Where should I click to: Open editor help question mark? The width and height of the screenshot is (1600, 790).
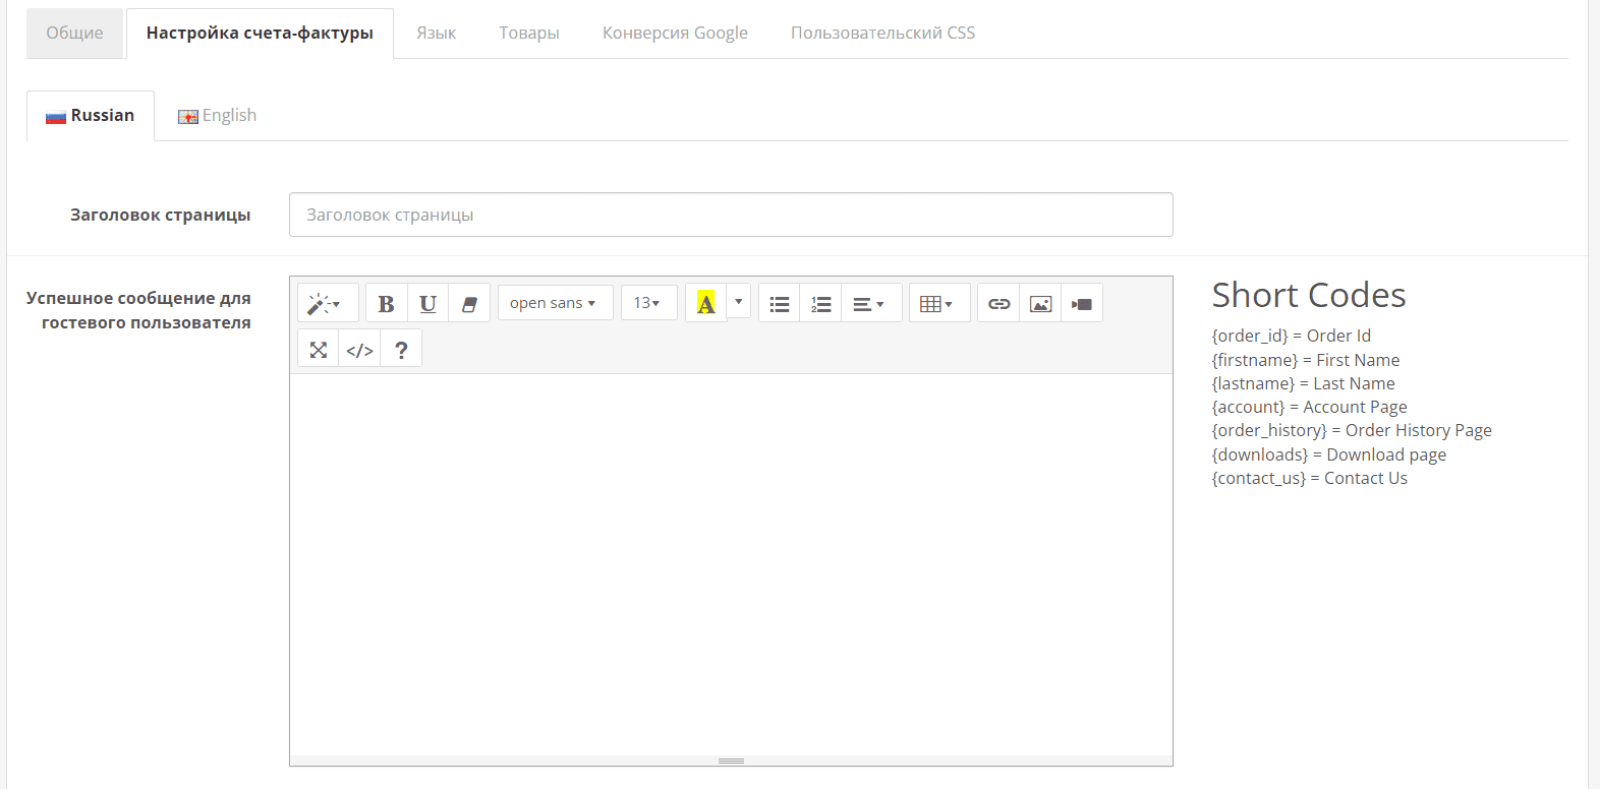pyautogui.click(x=401, y=349)
